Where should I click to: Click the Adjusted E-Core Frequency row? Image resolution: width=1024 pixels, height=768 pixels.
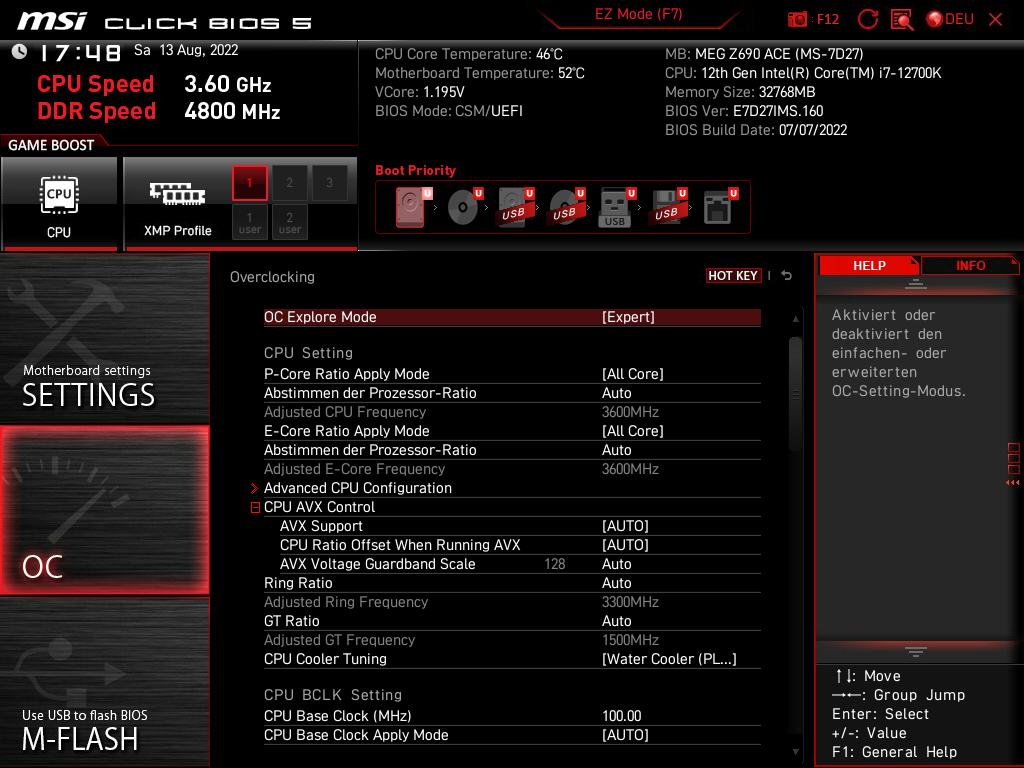click(512, 469)
